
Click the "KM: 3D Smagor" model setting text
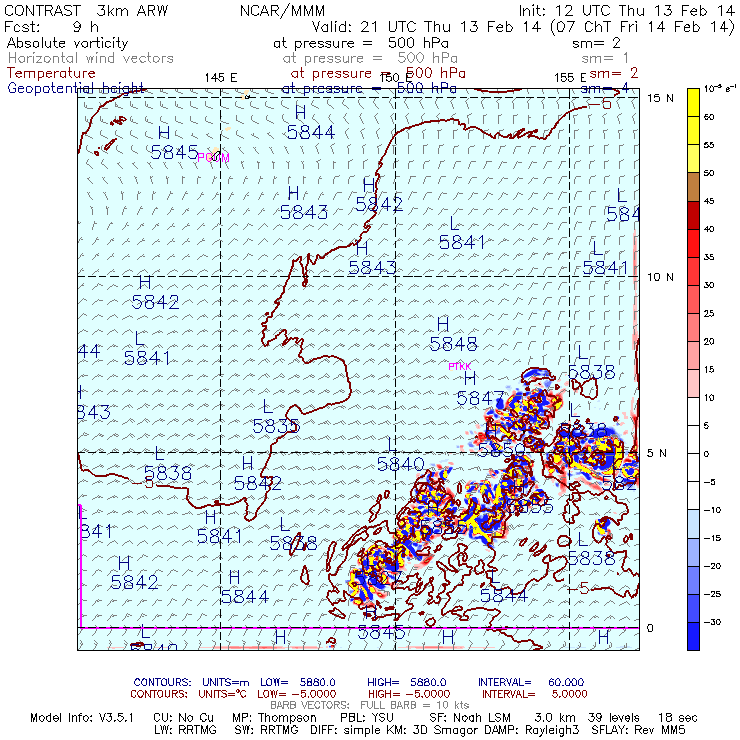point(432,730)
